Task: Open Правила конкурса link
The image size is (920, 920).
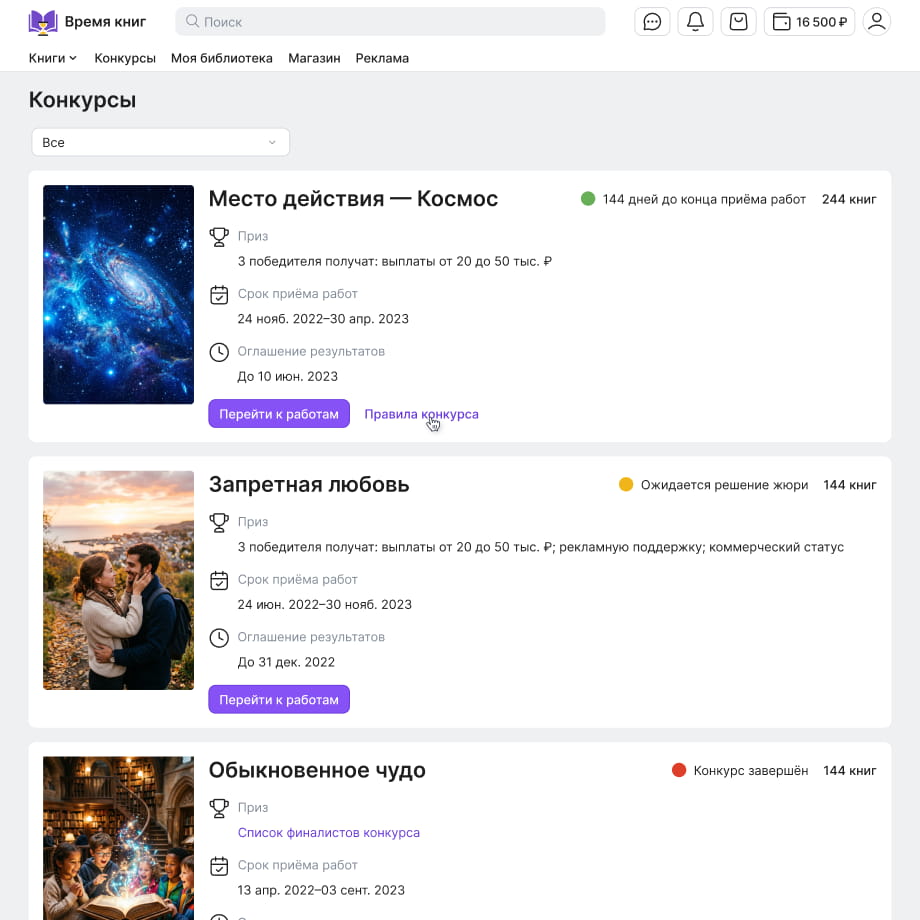Action: click(x=421, y=414)
